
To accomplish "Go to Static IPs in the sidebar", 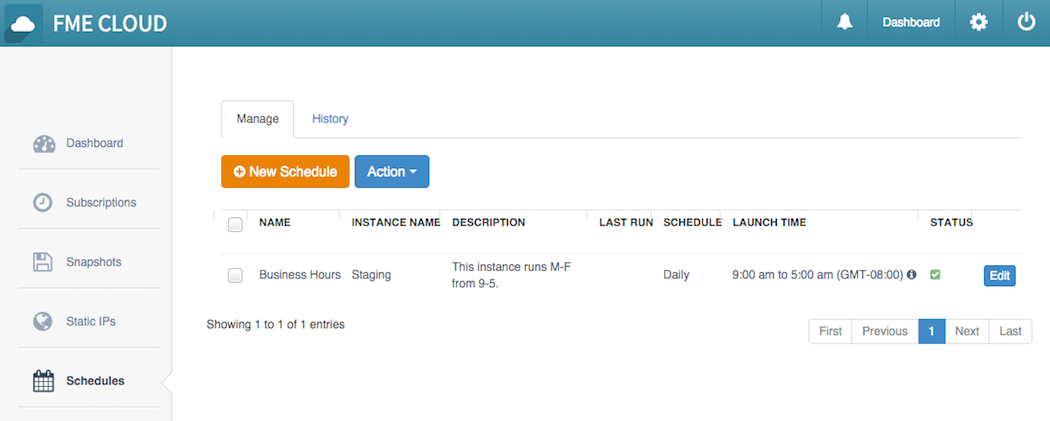I will coord(91,321).
